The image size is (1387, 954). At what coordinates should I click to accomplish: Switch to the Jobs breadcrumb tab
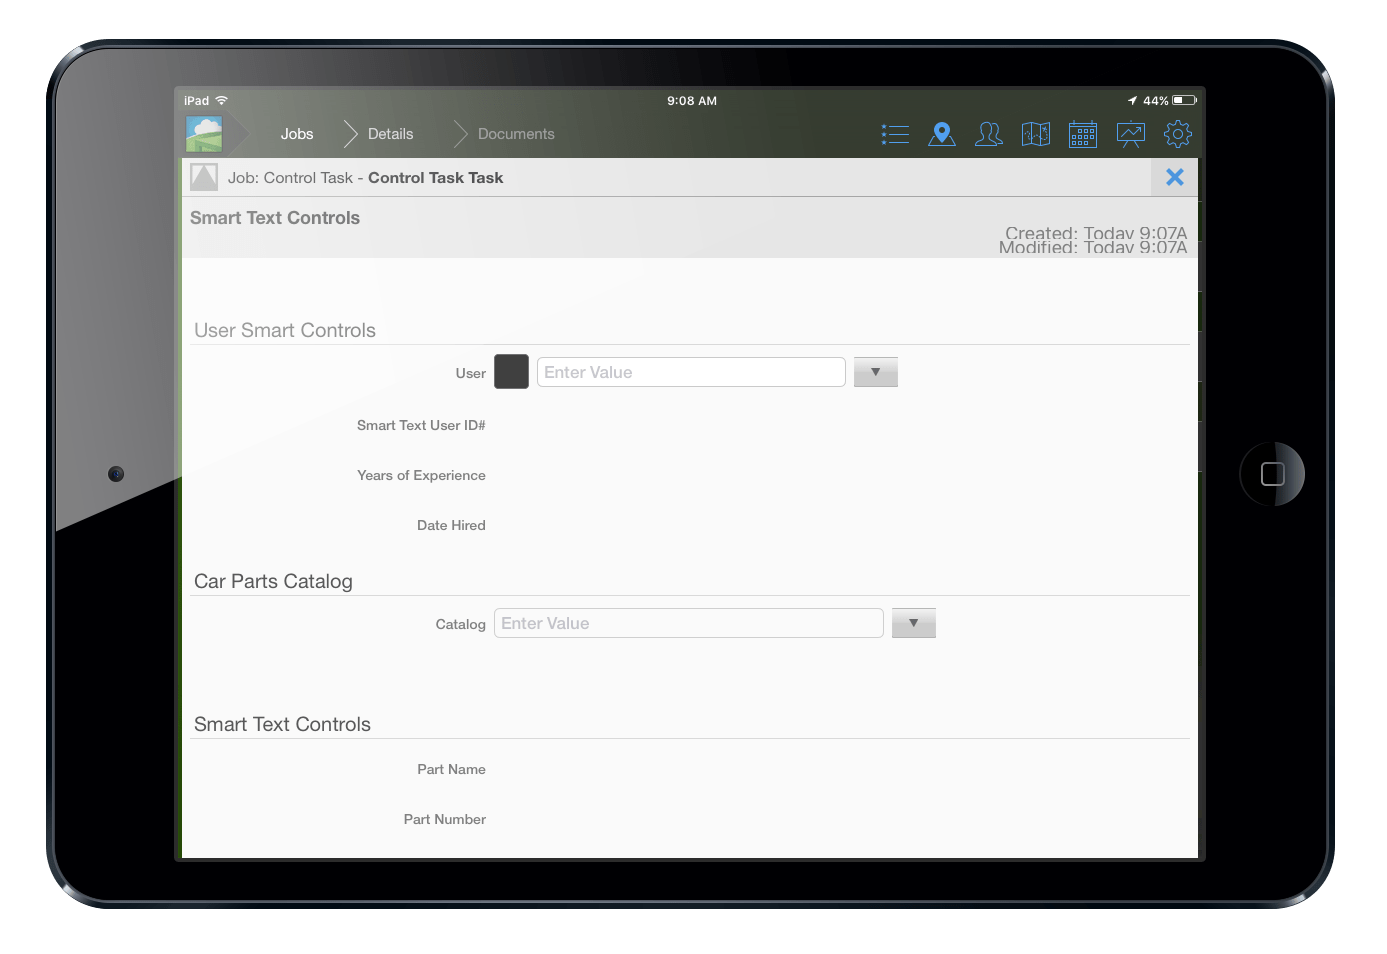296,133
